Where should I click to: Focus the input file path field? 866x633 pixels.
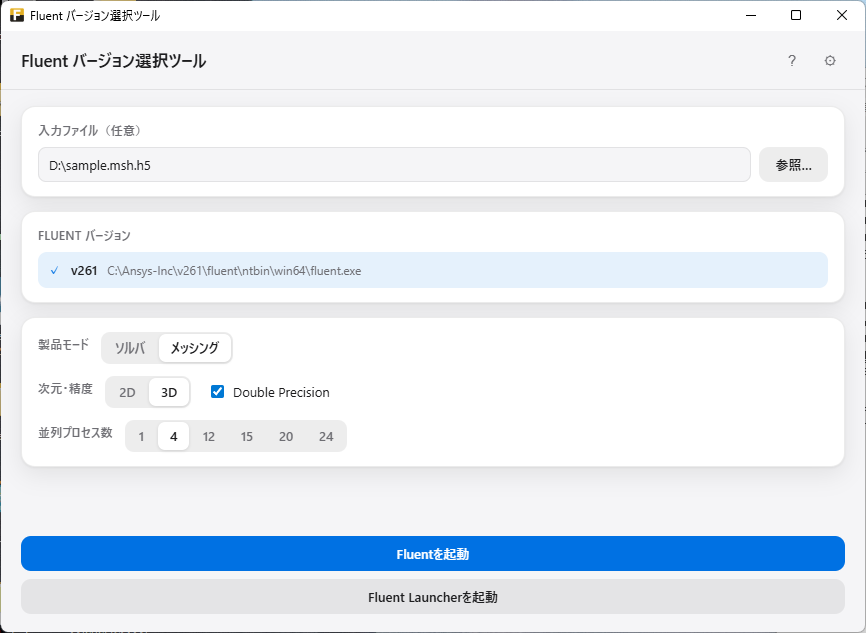394,165
